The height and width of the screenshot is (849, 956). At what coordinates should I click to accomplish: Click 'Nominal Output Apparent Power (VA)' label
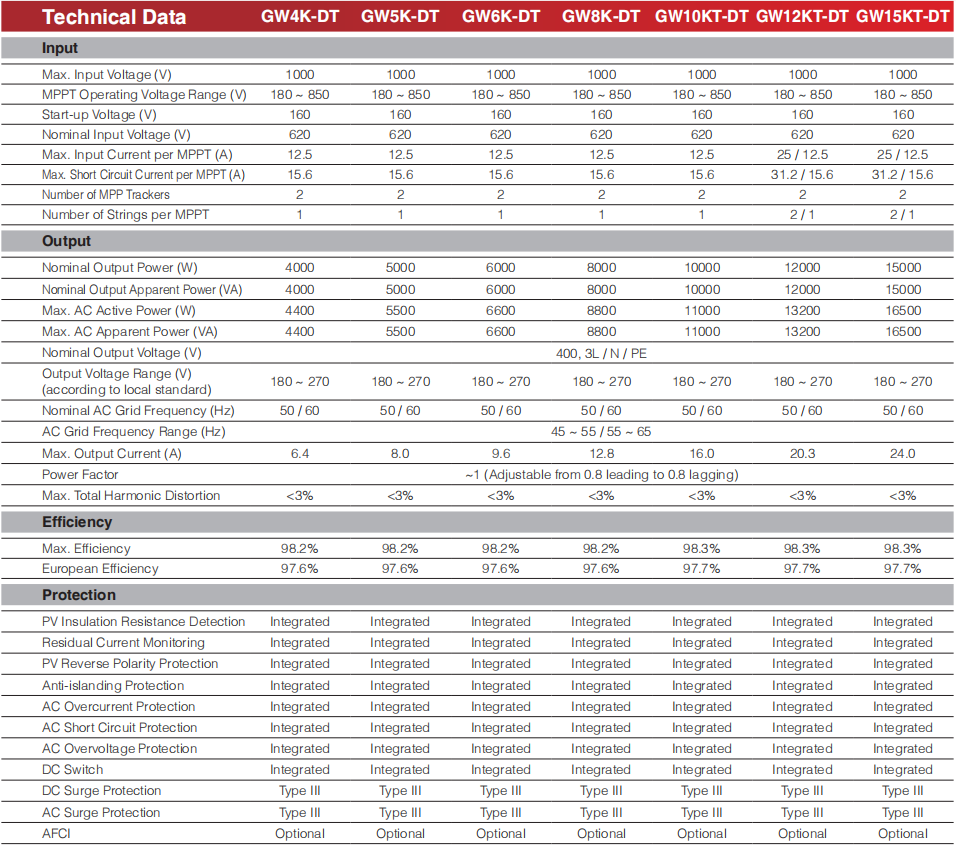point(142,290)
